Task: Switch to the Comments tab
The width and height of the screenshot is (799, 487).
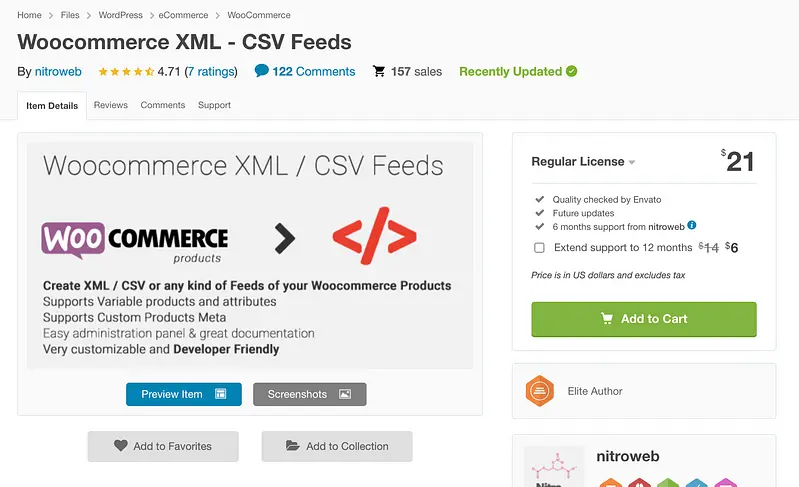Action: 163,105
